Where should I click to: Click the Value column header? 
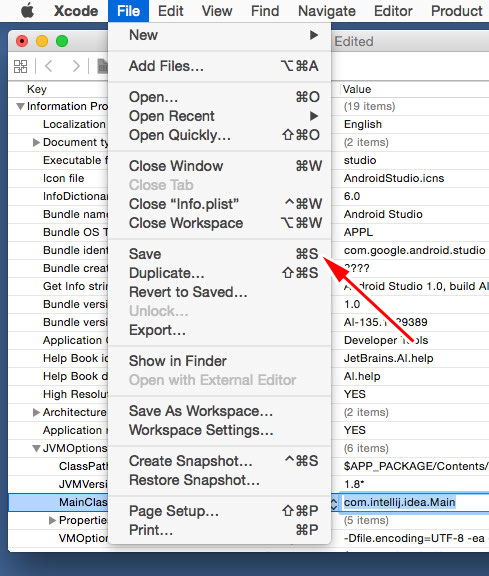coord(357,89)
